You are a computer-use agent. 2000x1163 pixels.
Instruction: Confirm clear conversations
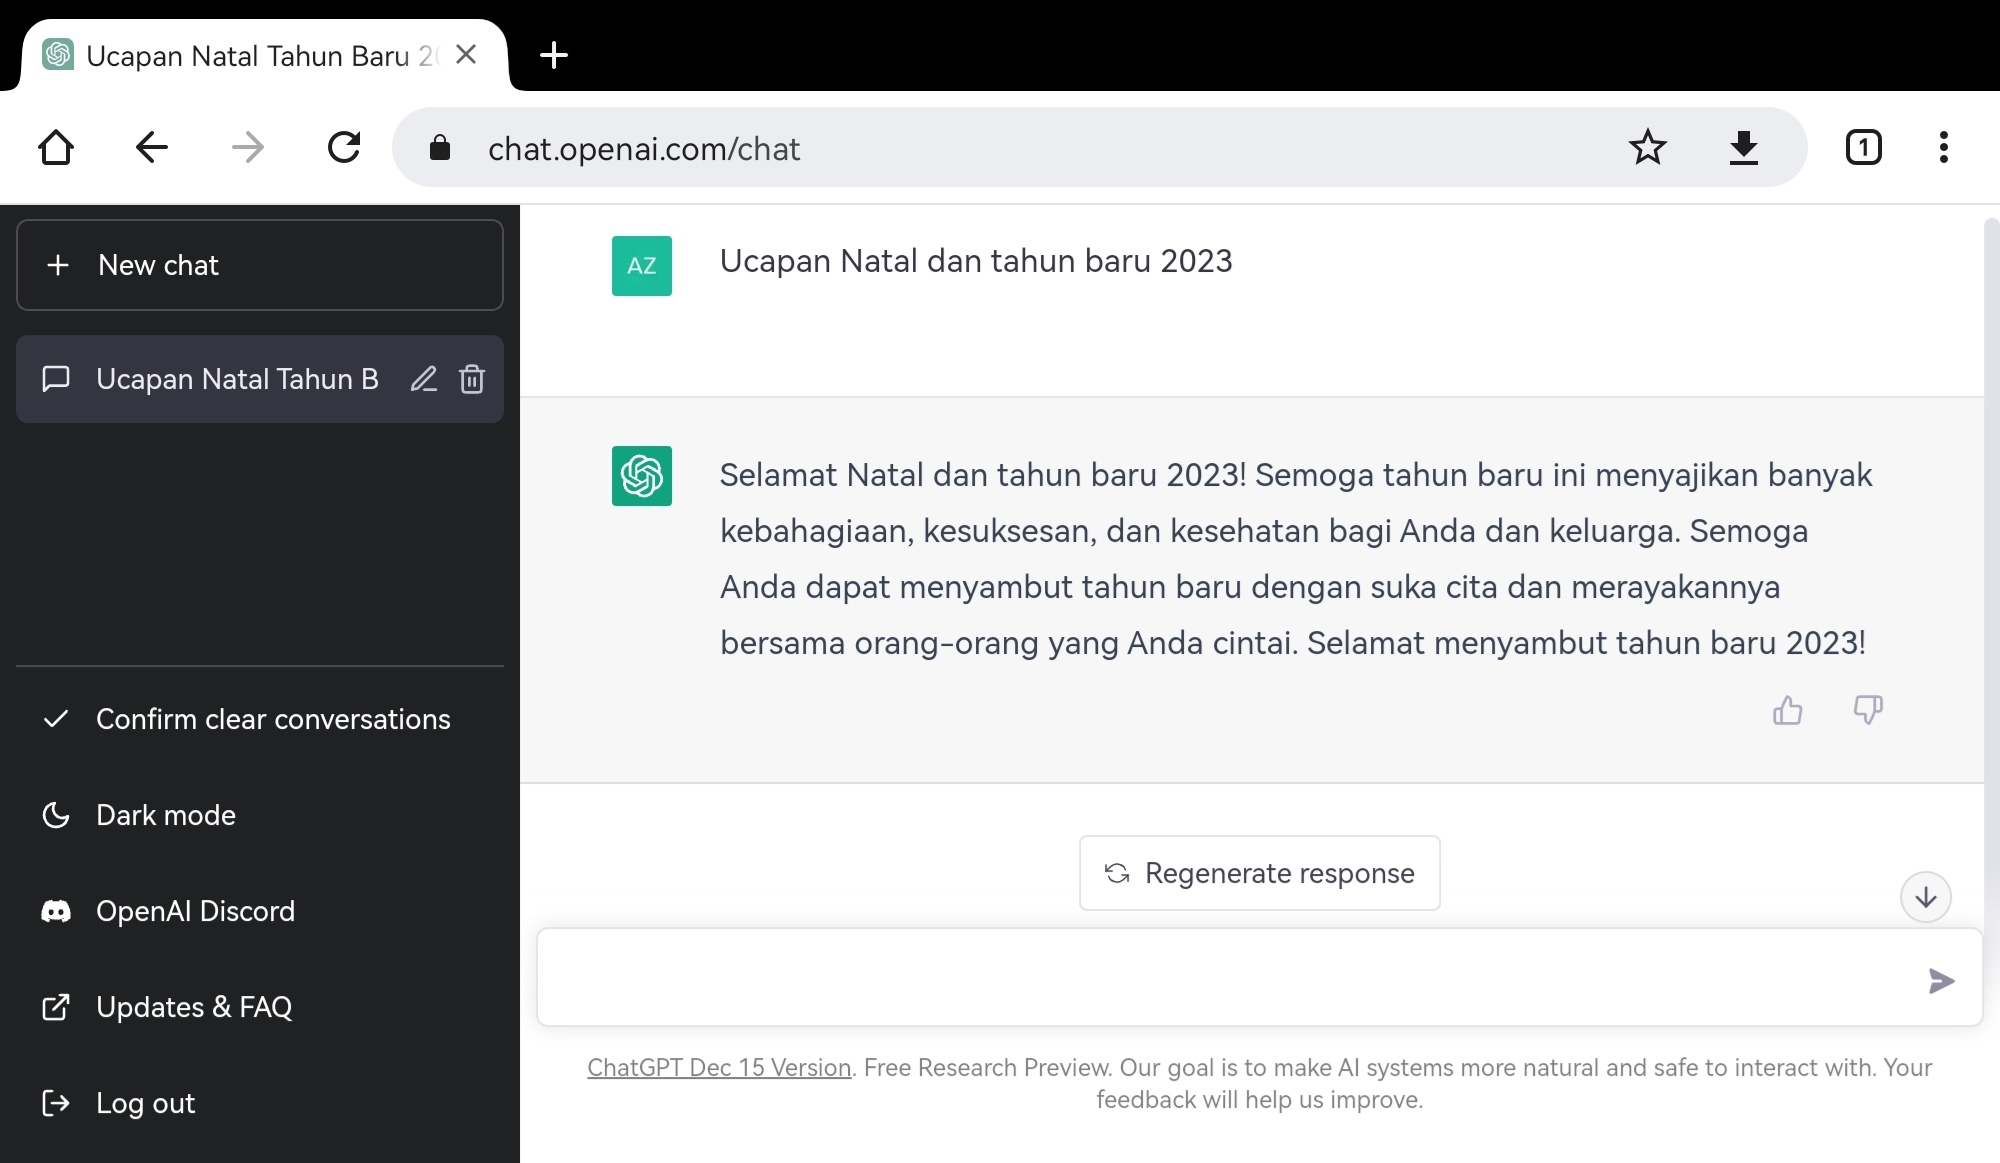[272, 719]
